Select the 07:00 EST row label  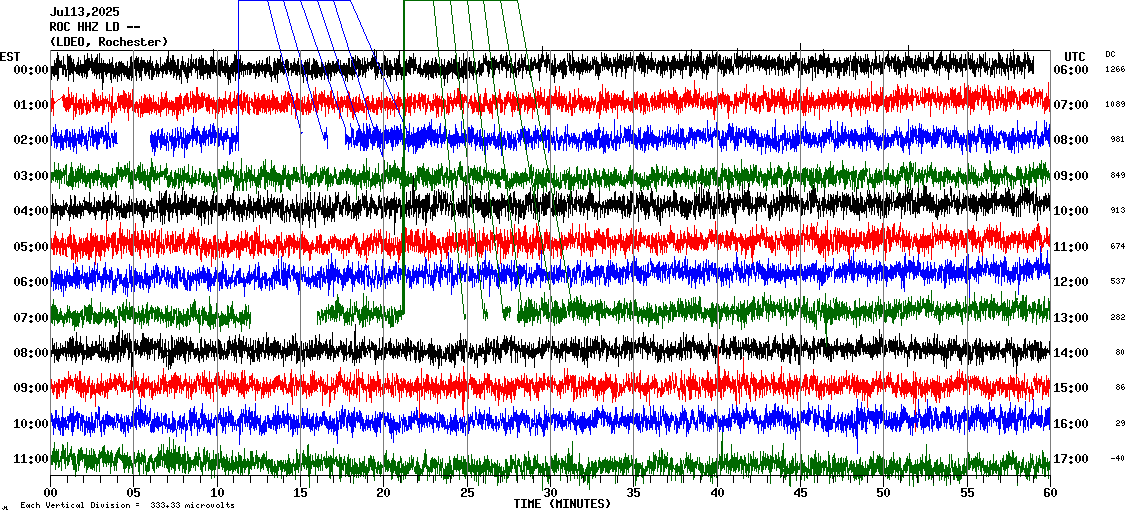coord(31,318)
